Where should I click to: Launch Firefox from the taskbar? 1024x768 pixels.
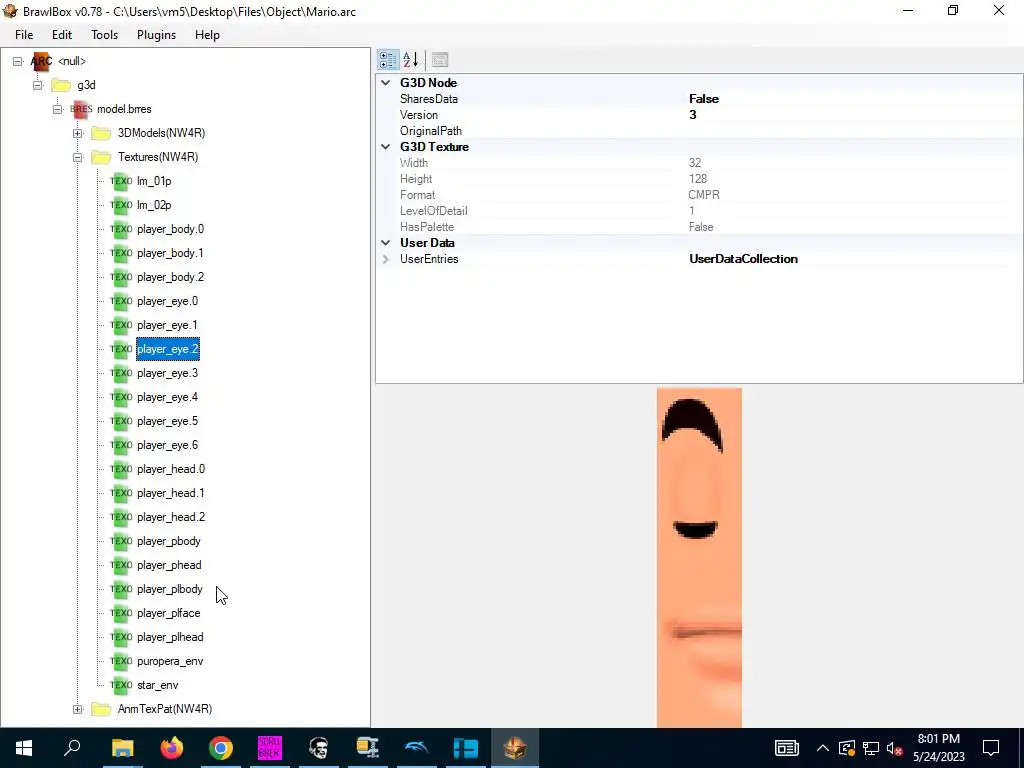[x=172, y=748]
